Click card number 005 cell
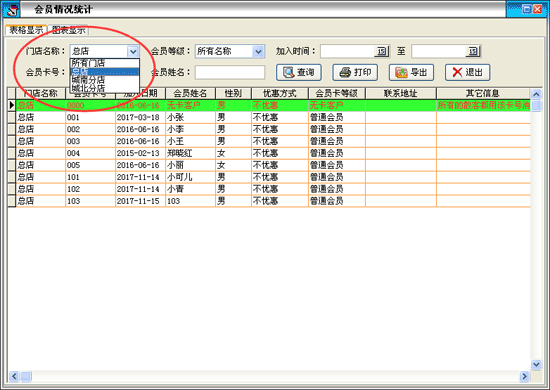This screenshot has width=550, height=390. 90,165
